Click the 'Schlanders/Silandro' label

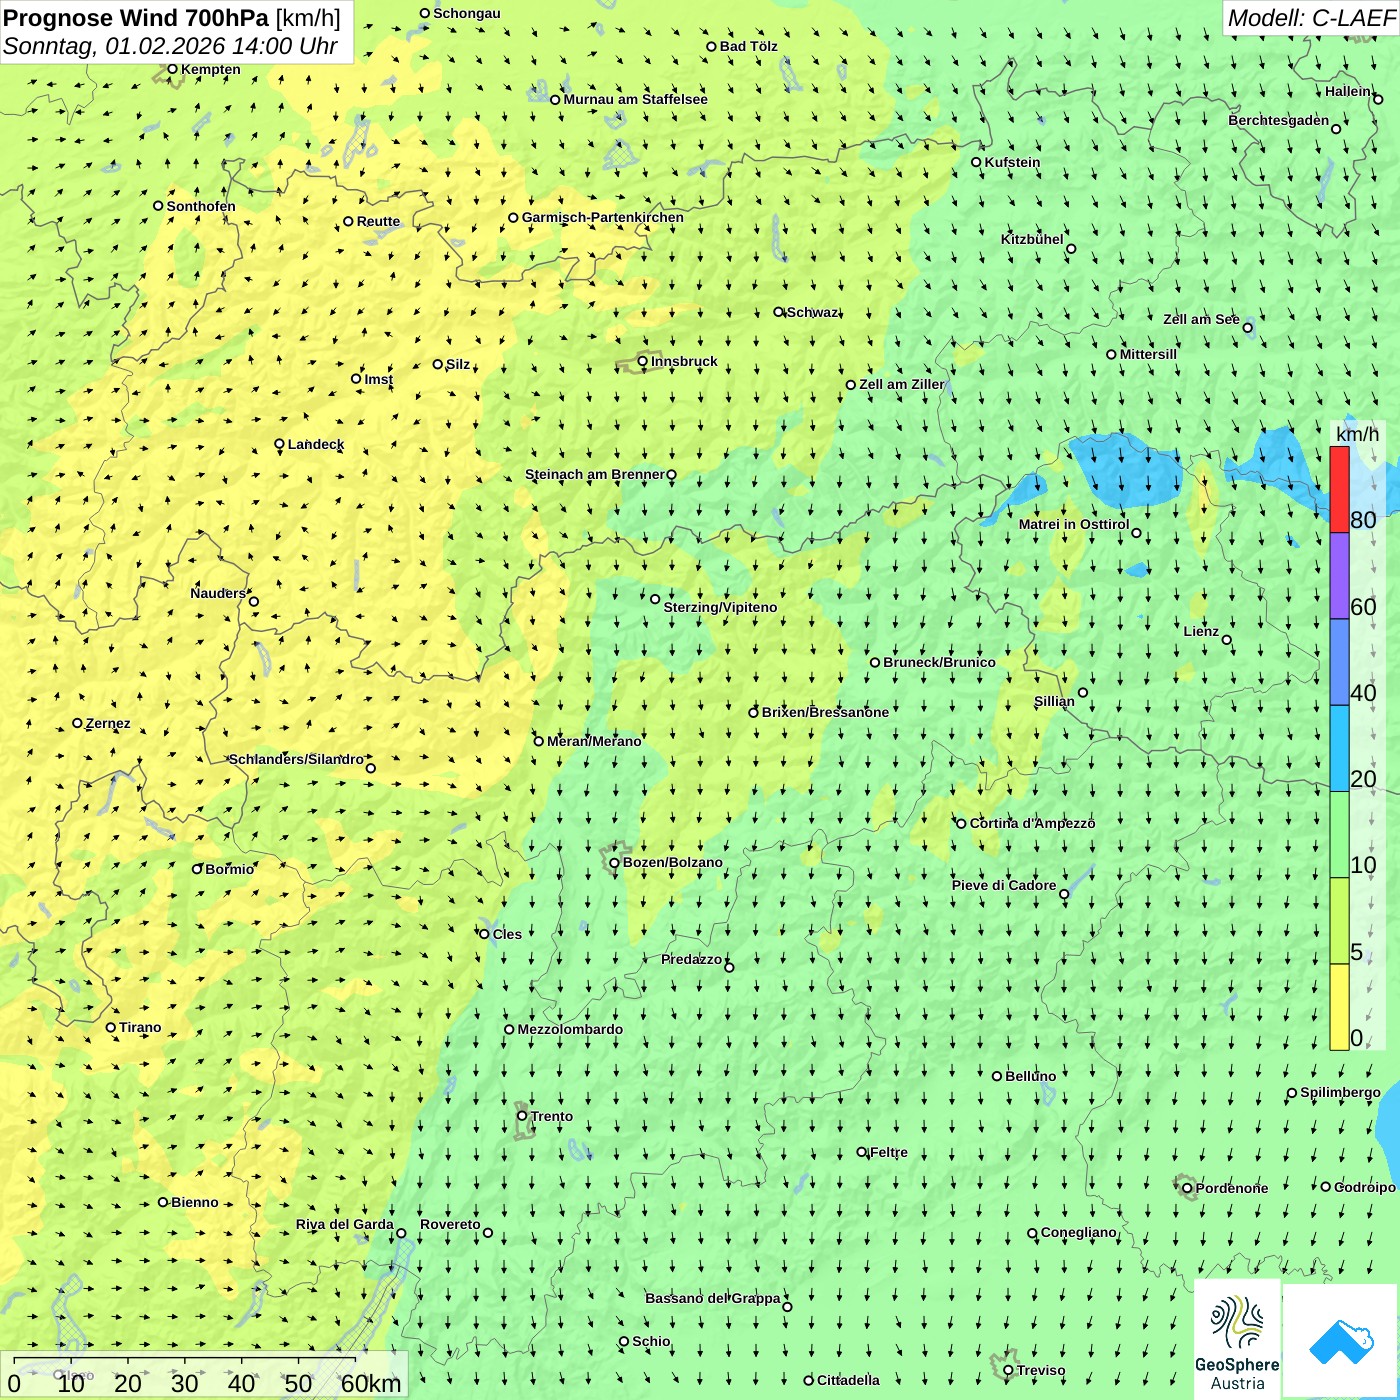click(296, 759)
